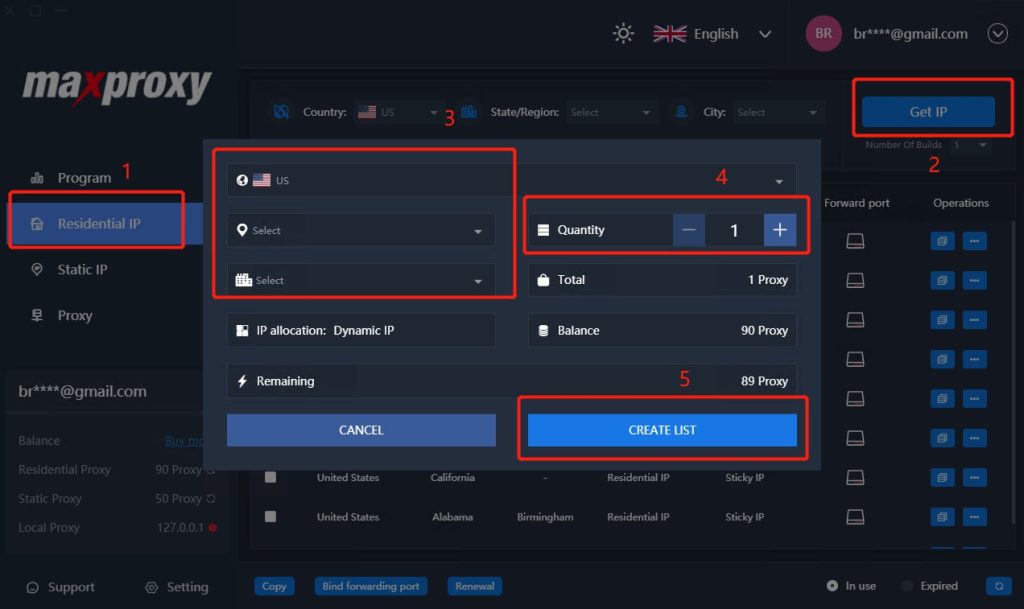The image size is (1024, 609).
Task: Open the more options button in the California row
Action: click(974, 477)
